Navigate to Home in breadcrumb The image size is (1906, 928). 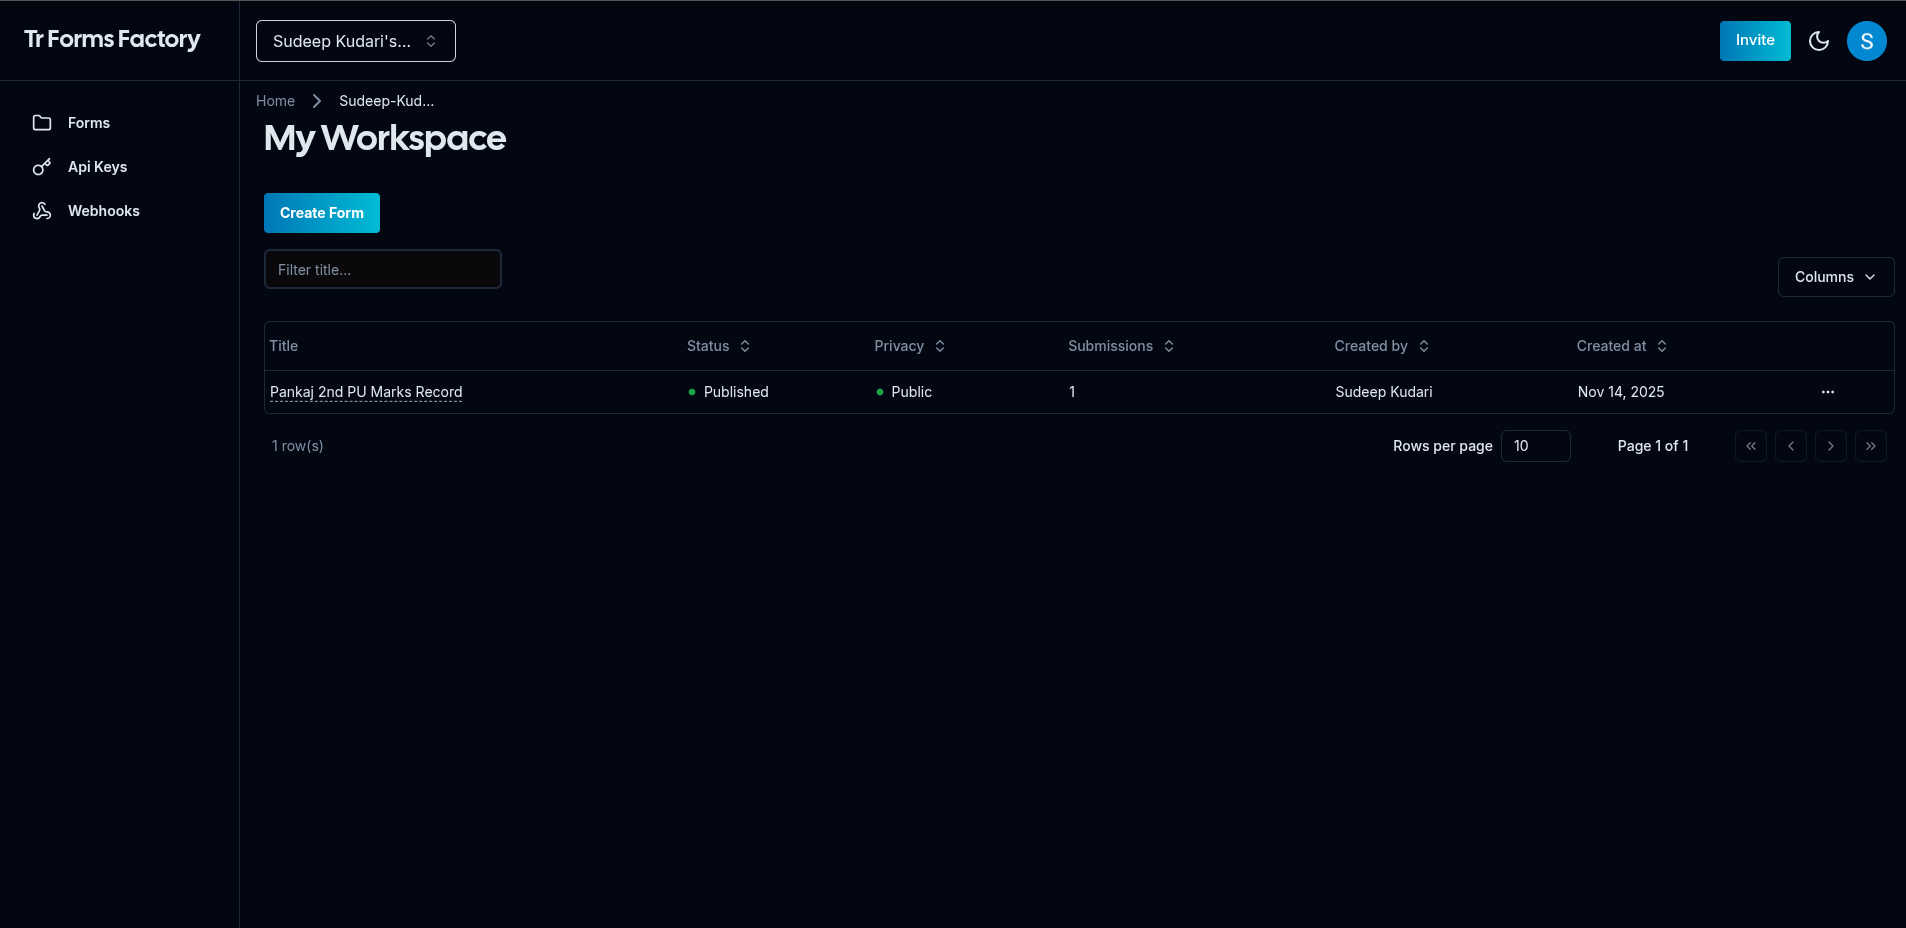pos(275,101)
